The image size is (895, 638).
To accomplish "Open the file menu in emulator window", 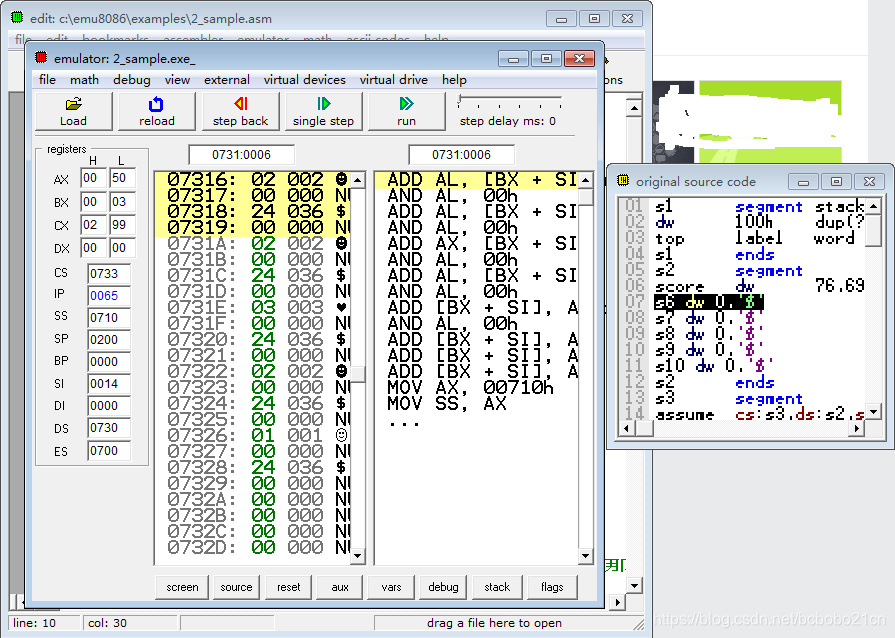I will (x=47, y=80).
